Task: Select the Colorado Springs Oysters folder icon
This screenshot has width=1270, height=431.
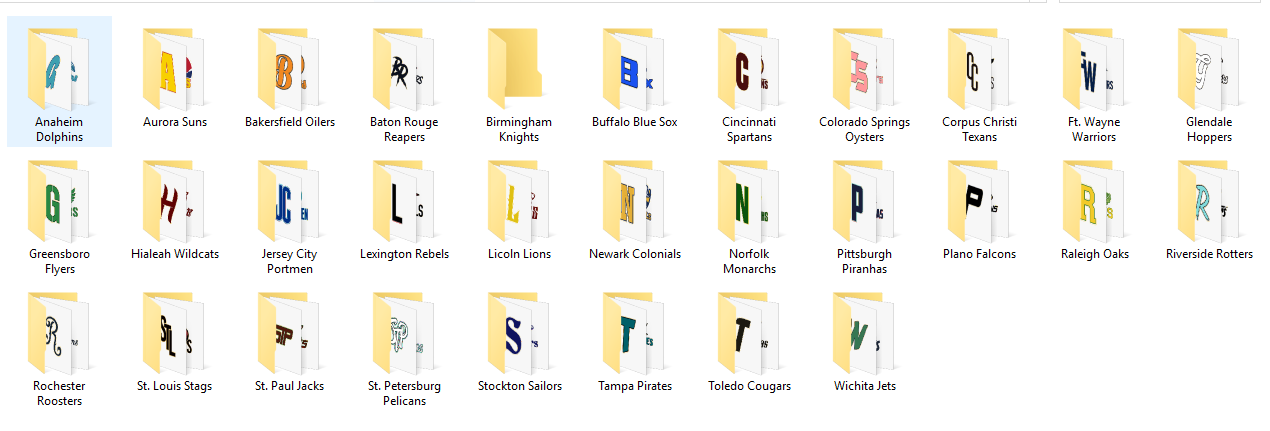Action: pos(864,69)
